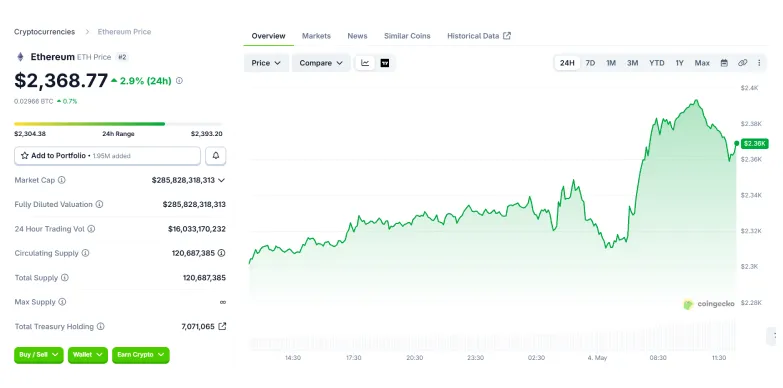This screenshot has height=388, width=783.
Task: Click the 4. May date axis label
Action: pos(597,358)
